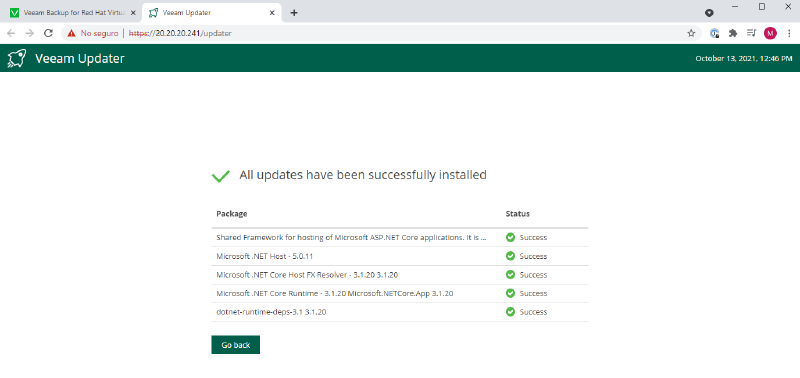800x378 pixels.
Task: Select Microsoft .NET Host - 5.0.11 row
Action: pyautogui.click(x=399, y=256)
